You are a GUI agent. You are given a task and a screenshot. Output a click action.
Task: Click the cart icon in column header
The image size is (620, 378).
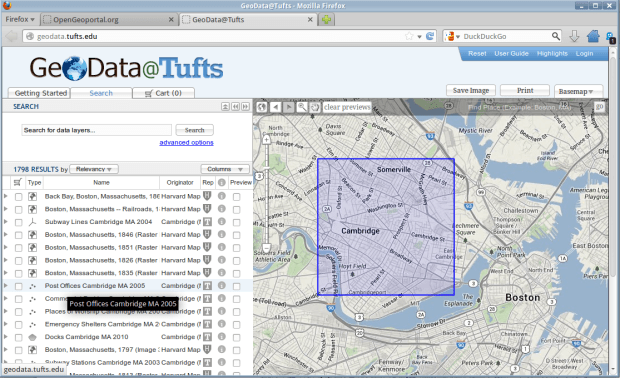[x=17, y=182]
